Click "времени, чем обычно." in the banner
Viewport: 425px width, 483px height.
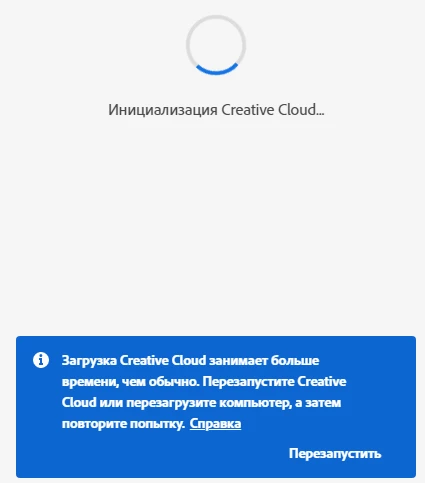(x=130, y=381)
